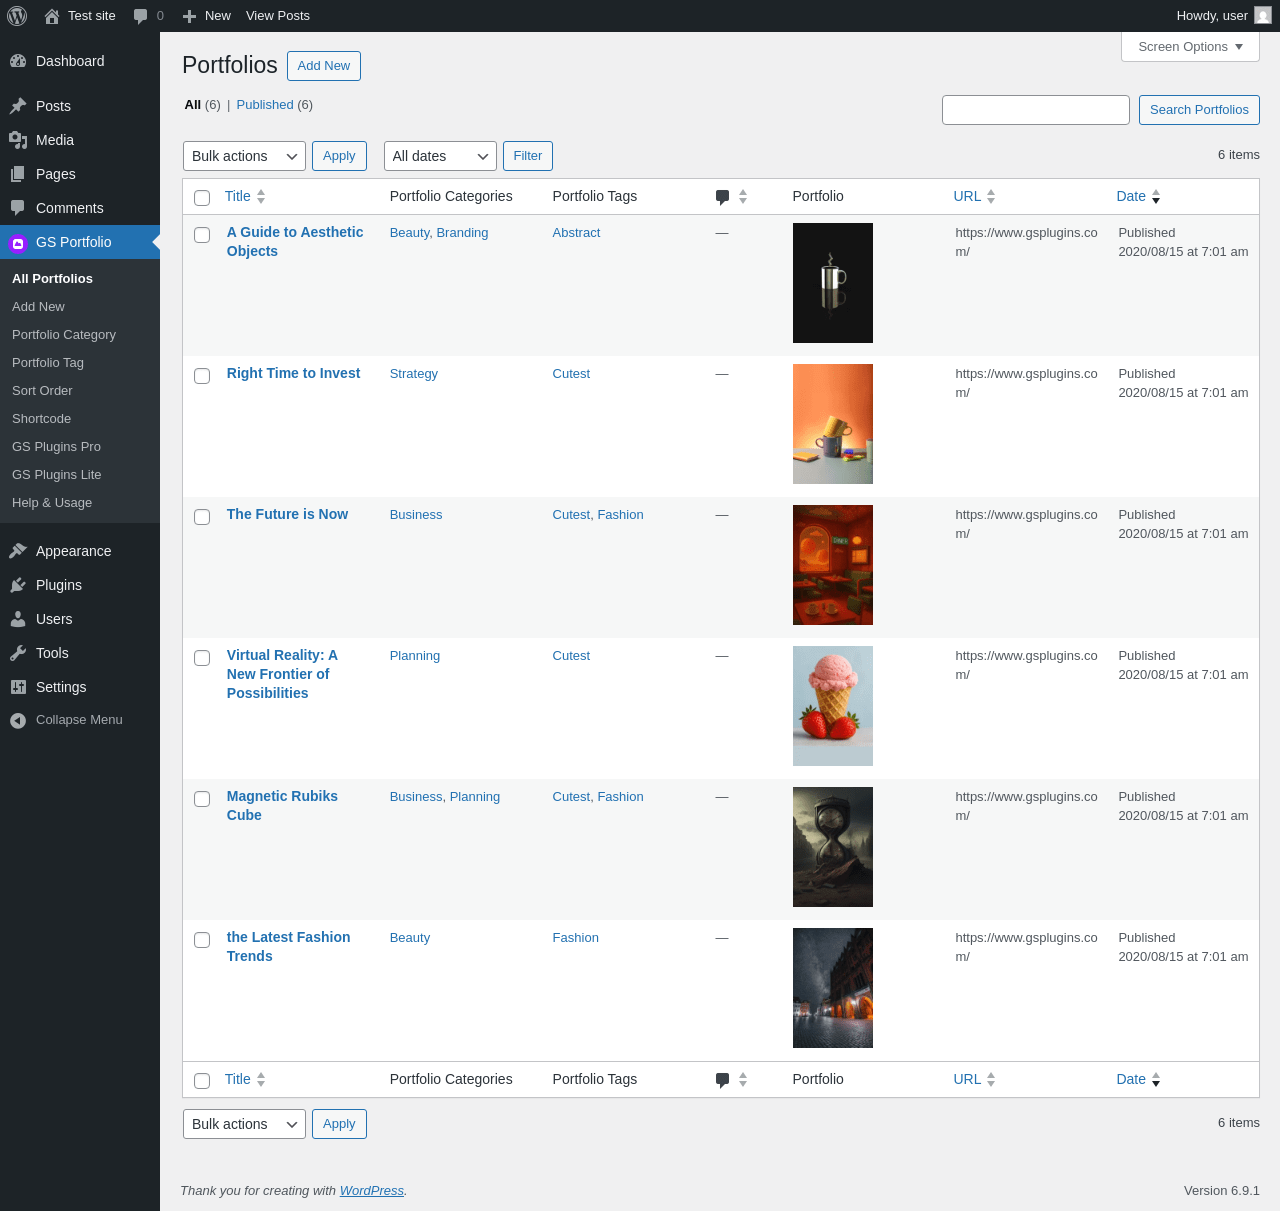Toggle select-all checkbox in table footer
The image size is (1280, 1211).
point(202,1081)
